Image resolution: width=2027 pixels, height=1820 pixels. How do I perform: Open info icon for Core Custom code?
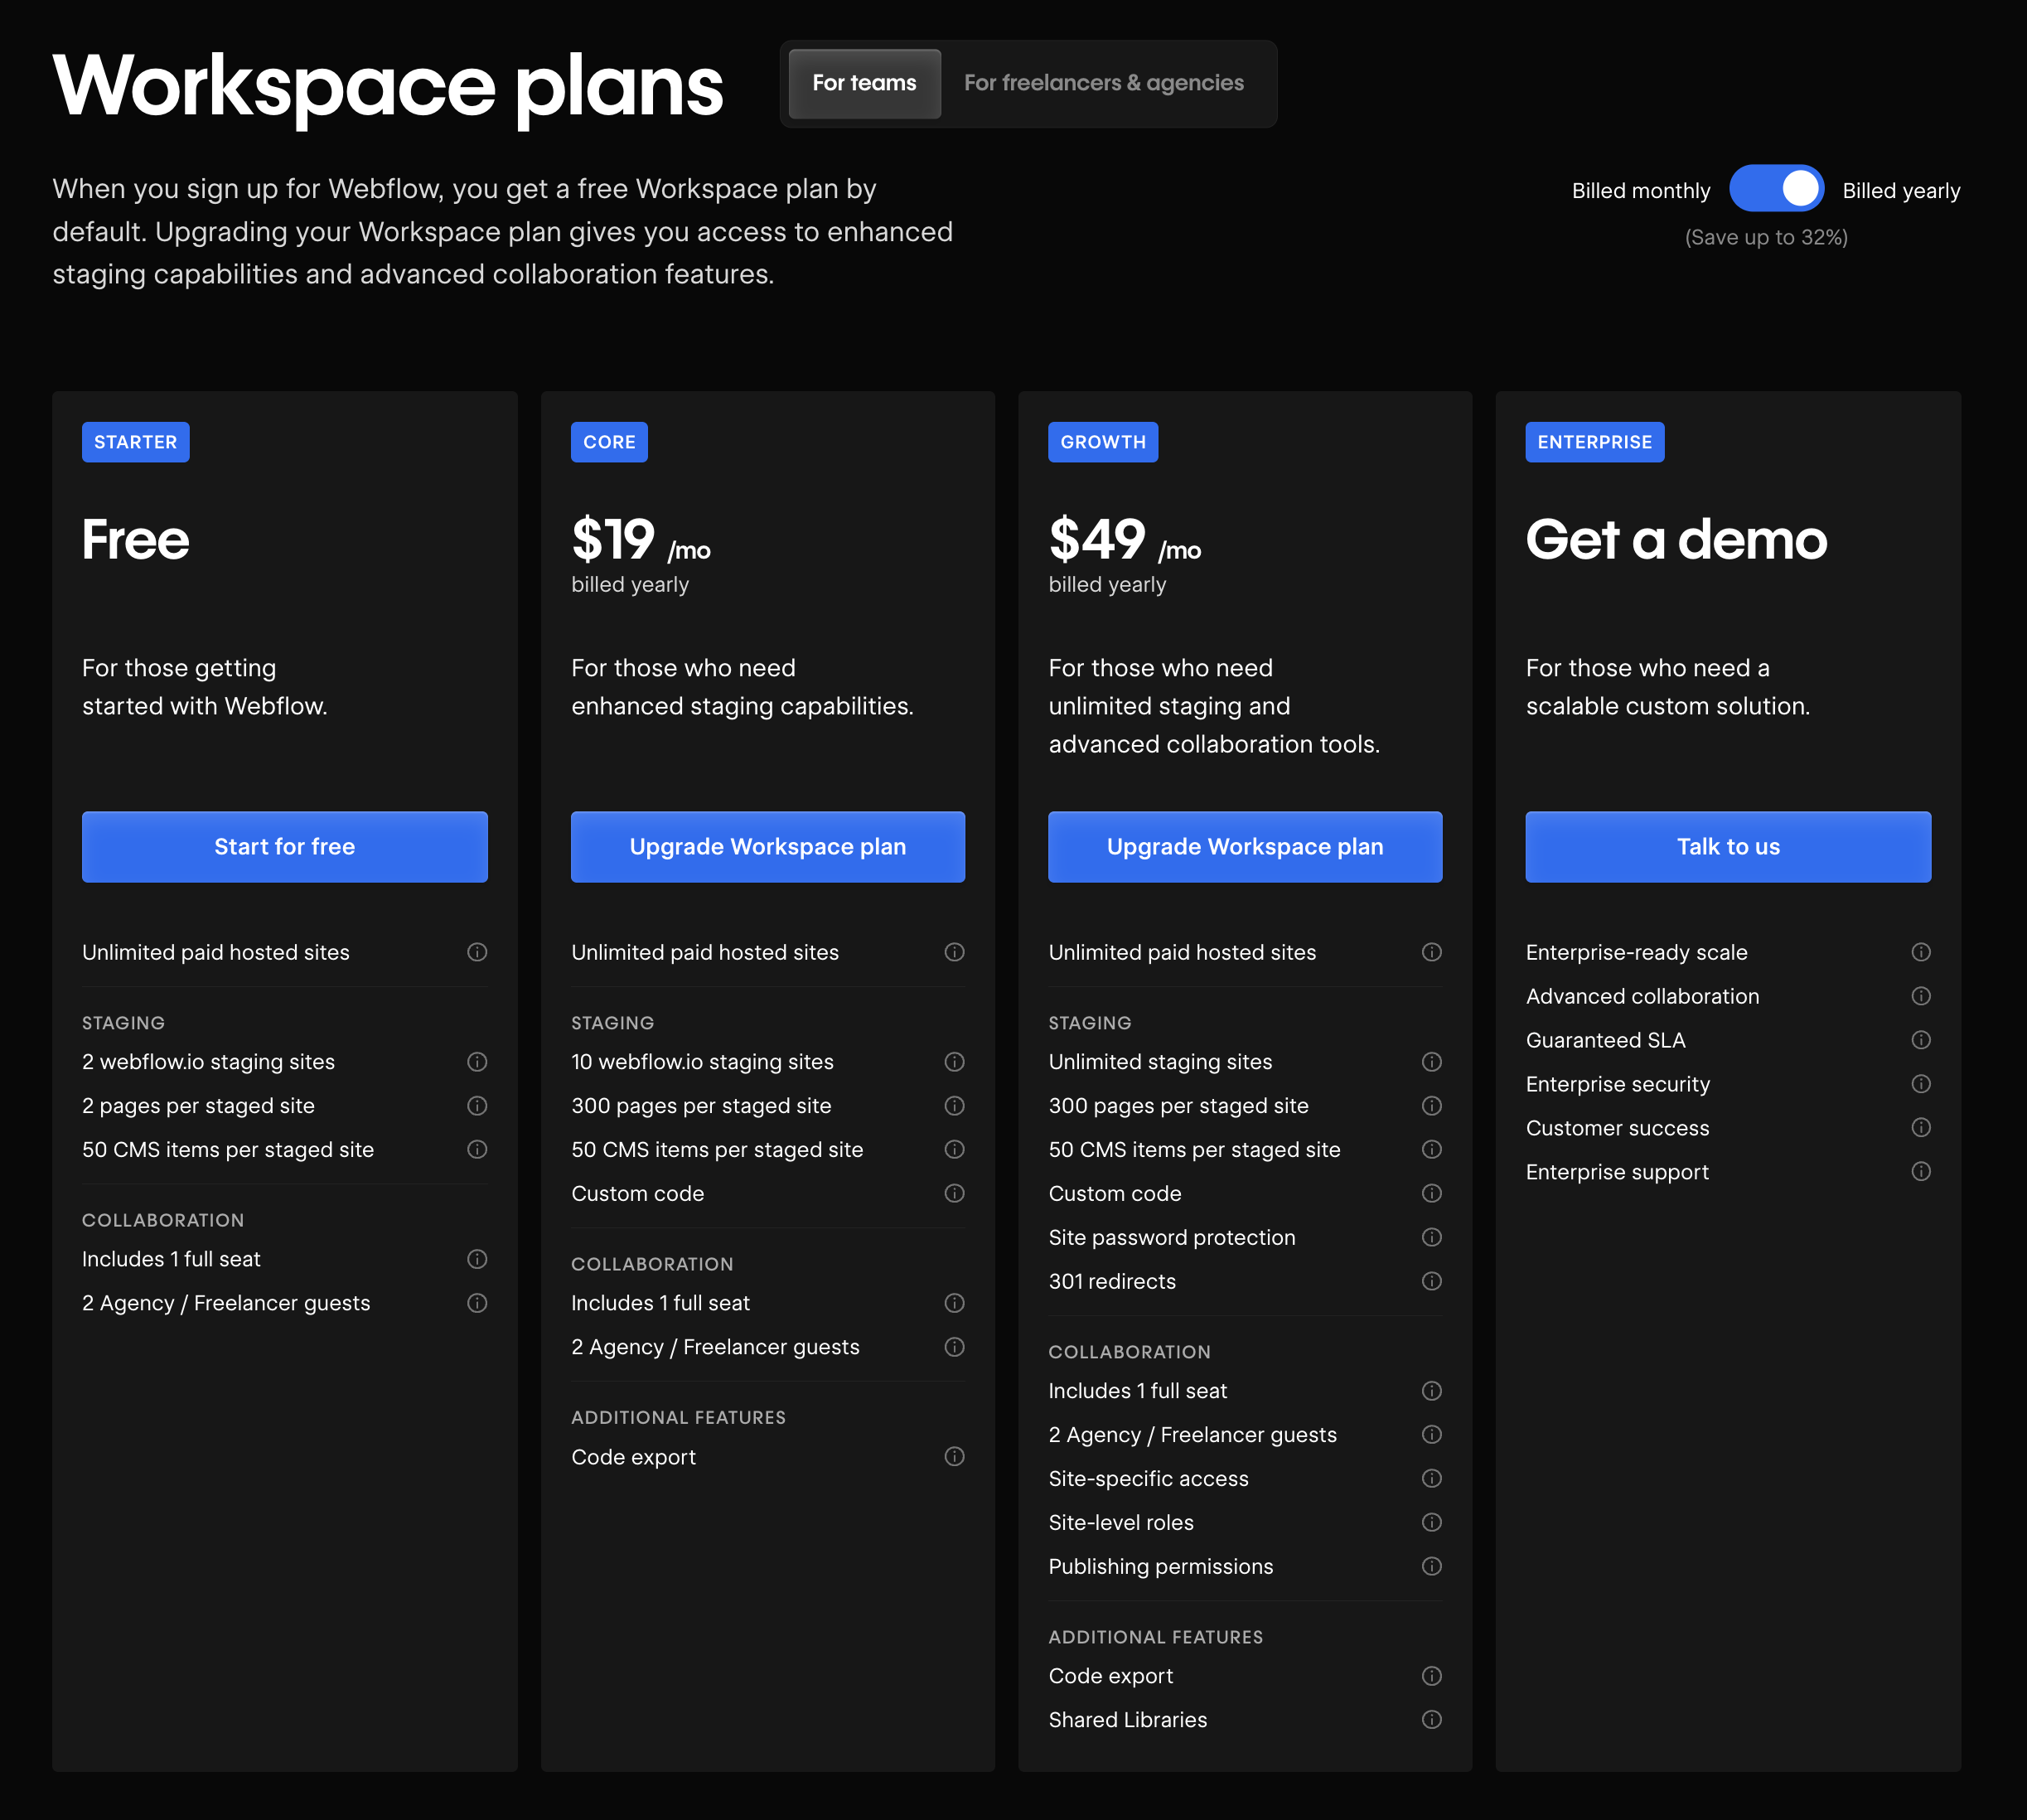(x=955, y=1194)
